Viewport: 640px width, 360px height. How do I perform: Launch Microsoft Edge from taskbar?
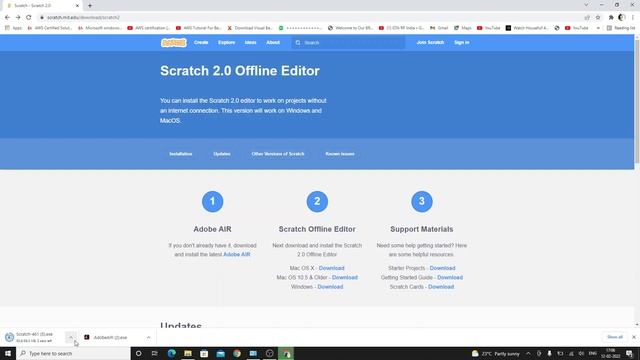(x=171, y=353)
